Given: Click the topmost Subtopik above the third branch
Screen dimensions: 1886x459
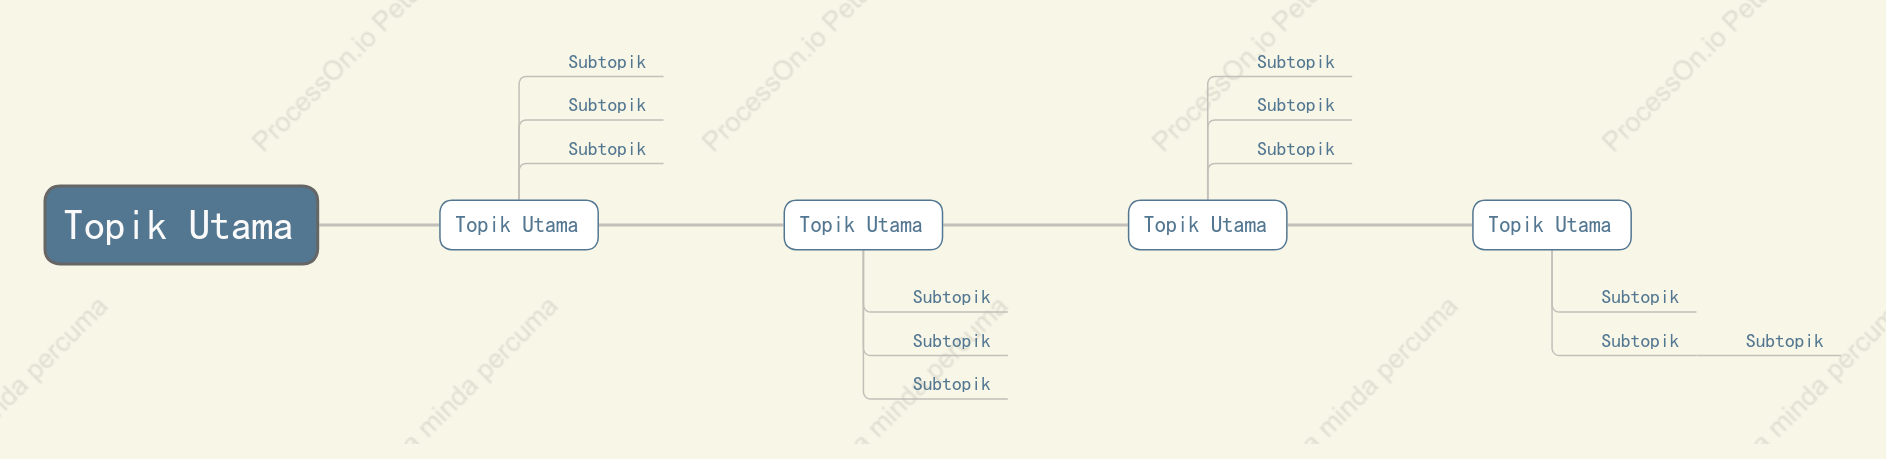Looking at the screenshot, I should tap(1295, 62).
